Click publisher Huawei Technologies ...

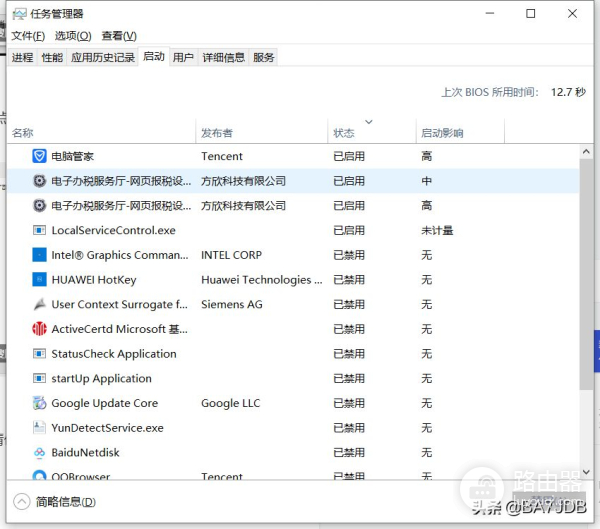click(262, 280)
